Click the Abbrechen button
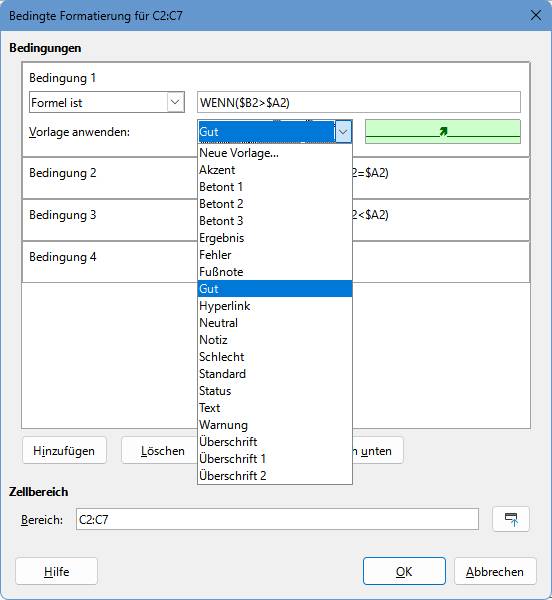Viewport: 552px width, 600px height. tap(495, 571)
